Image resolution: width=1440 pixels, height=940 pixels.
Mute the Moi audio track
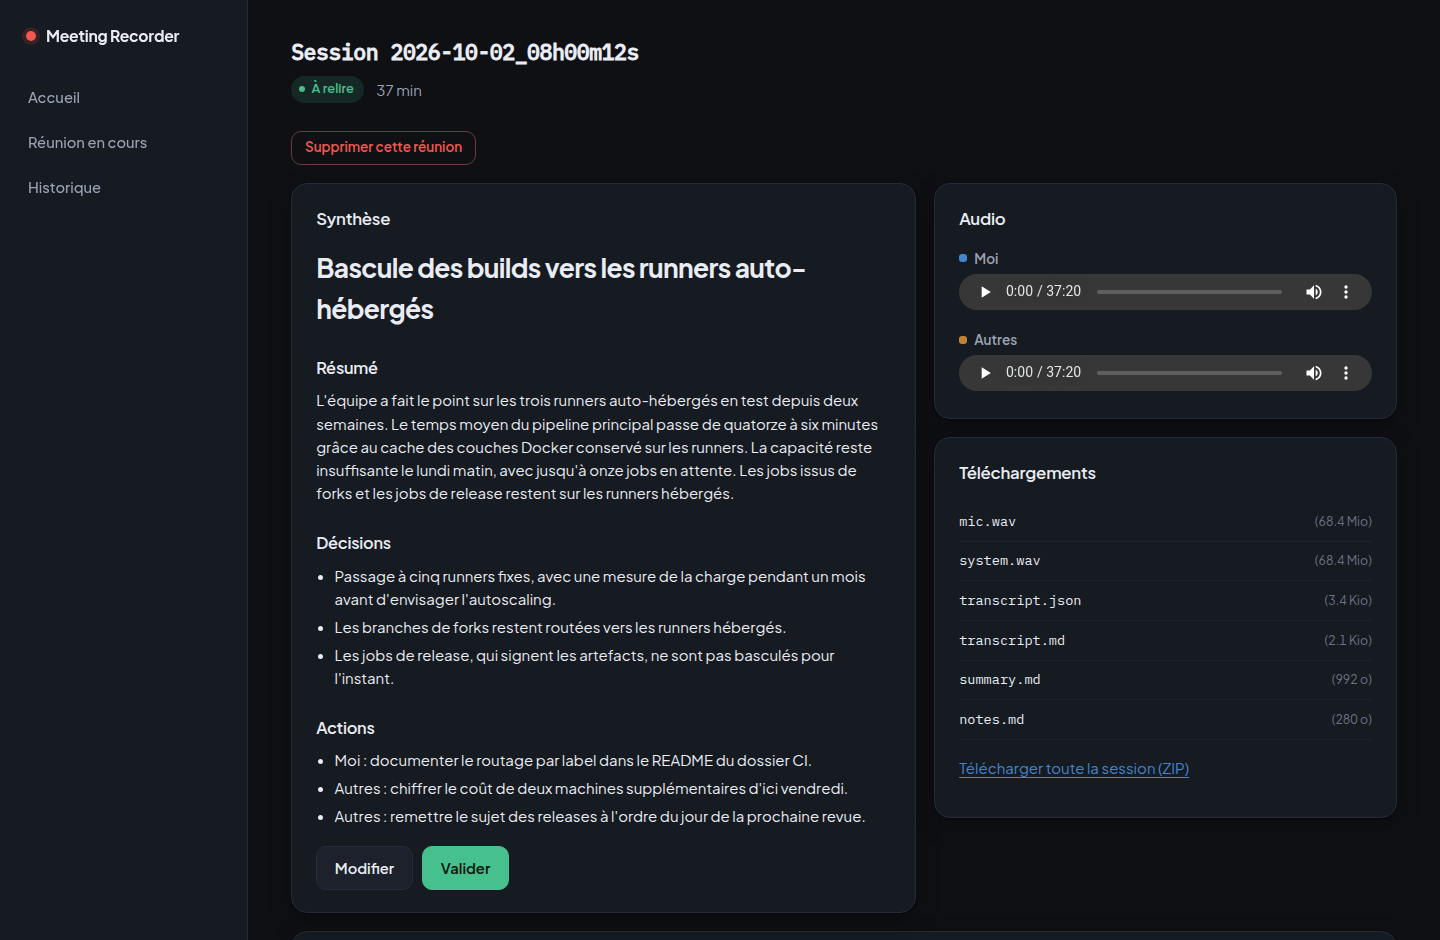coord(1314,292)
